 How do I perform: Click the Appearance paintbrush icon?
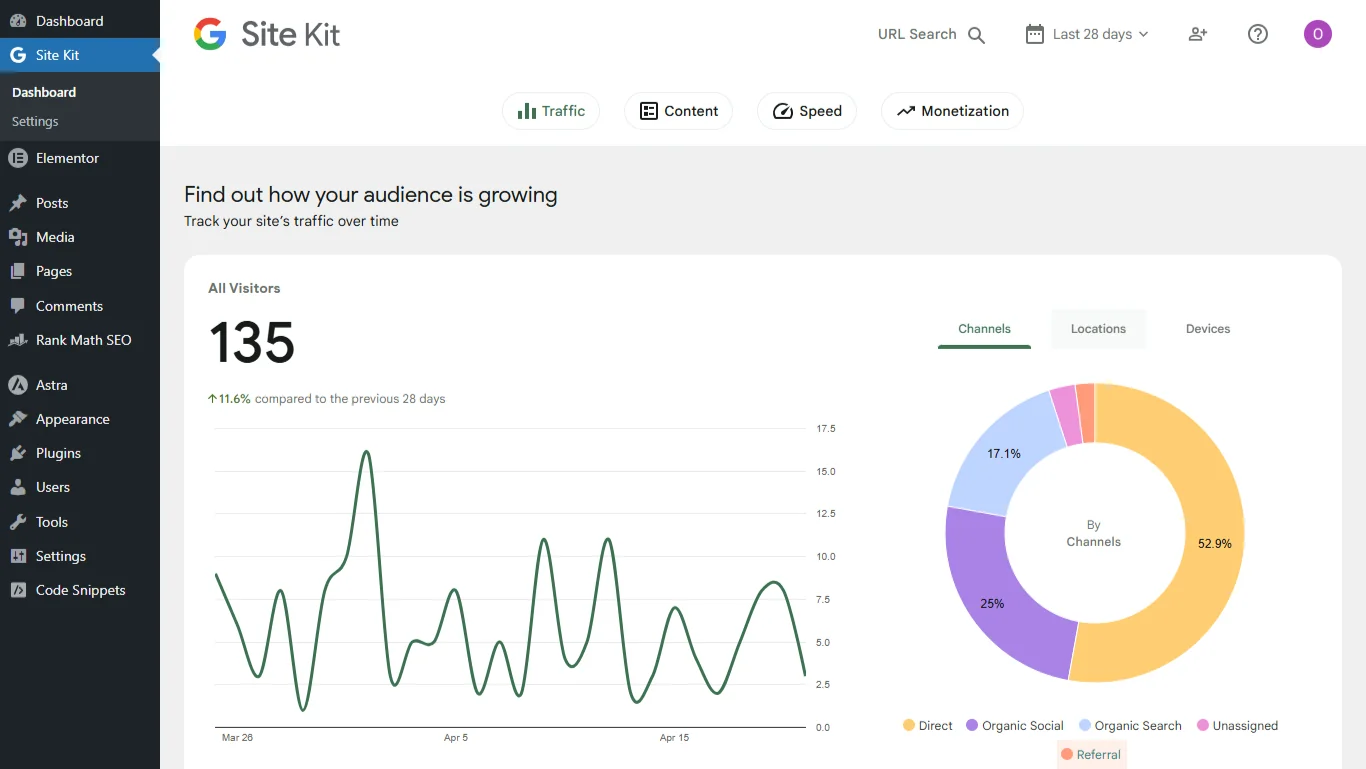(x=18, y=419)
